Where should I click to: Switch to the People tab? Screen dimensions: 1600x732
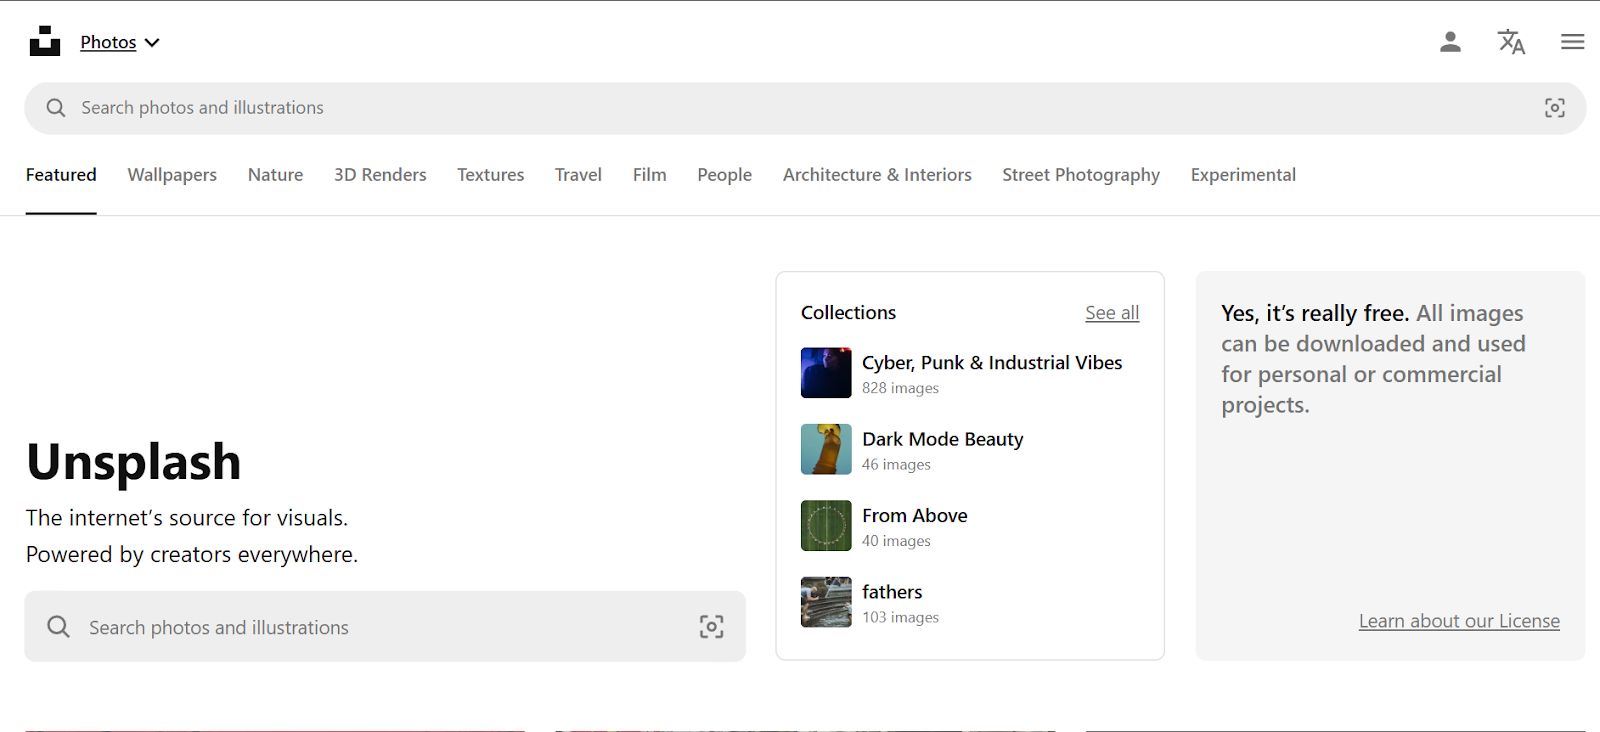tap(724, 175)
